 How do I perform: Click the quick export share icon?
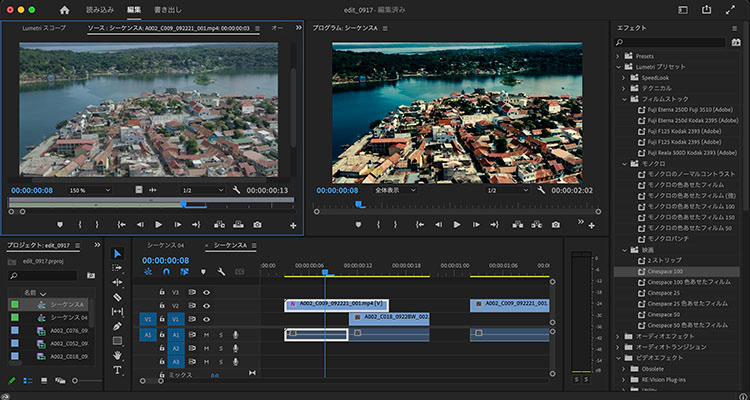pos(706,10)
